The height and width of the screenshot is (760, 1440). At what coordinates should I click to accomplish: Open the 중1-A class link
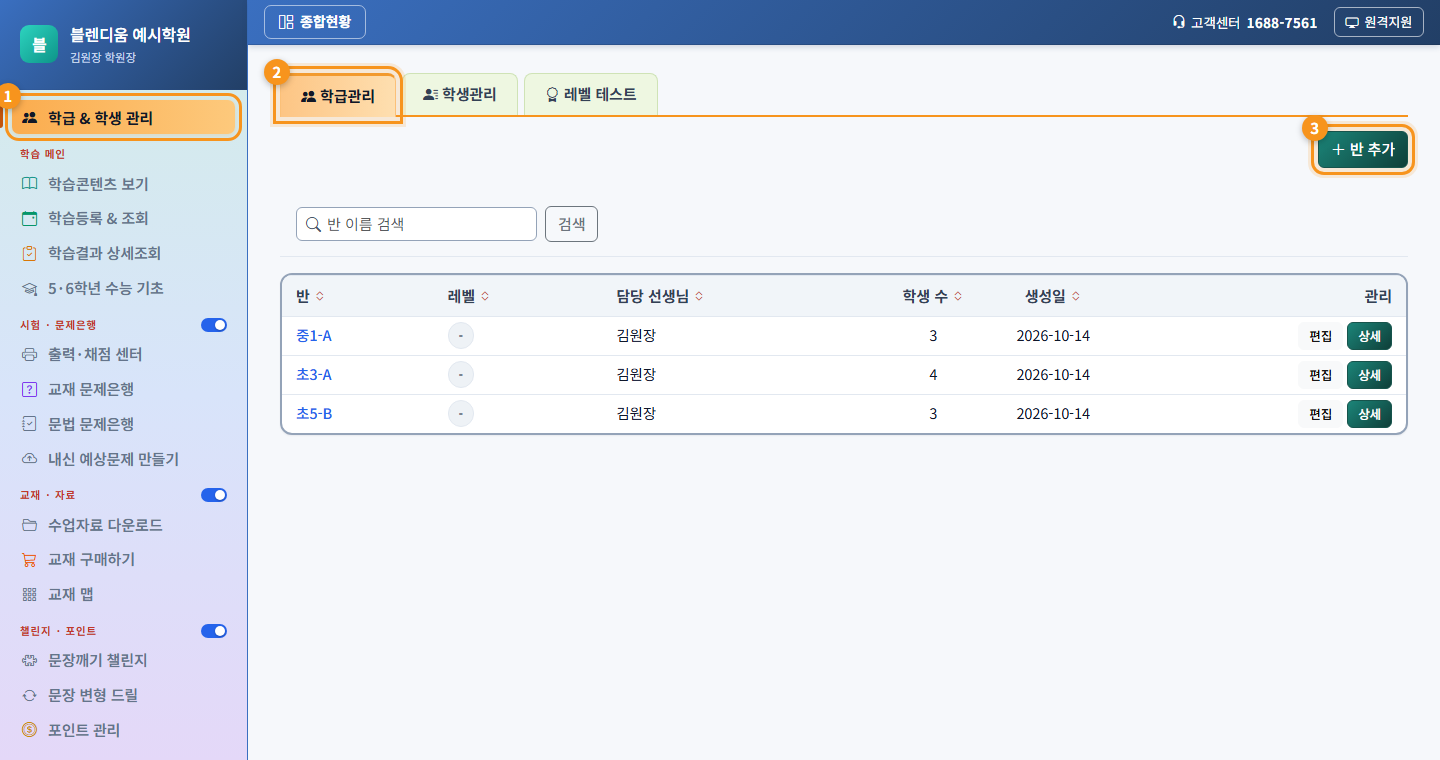tap(314, 336)
